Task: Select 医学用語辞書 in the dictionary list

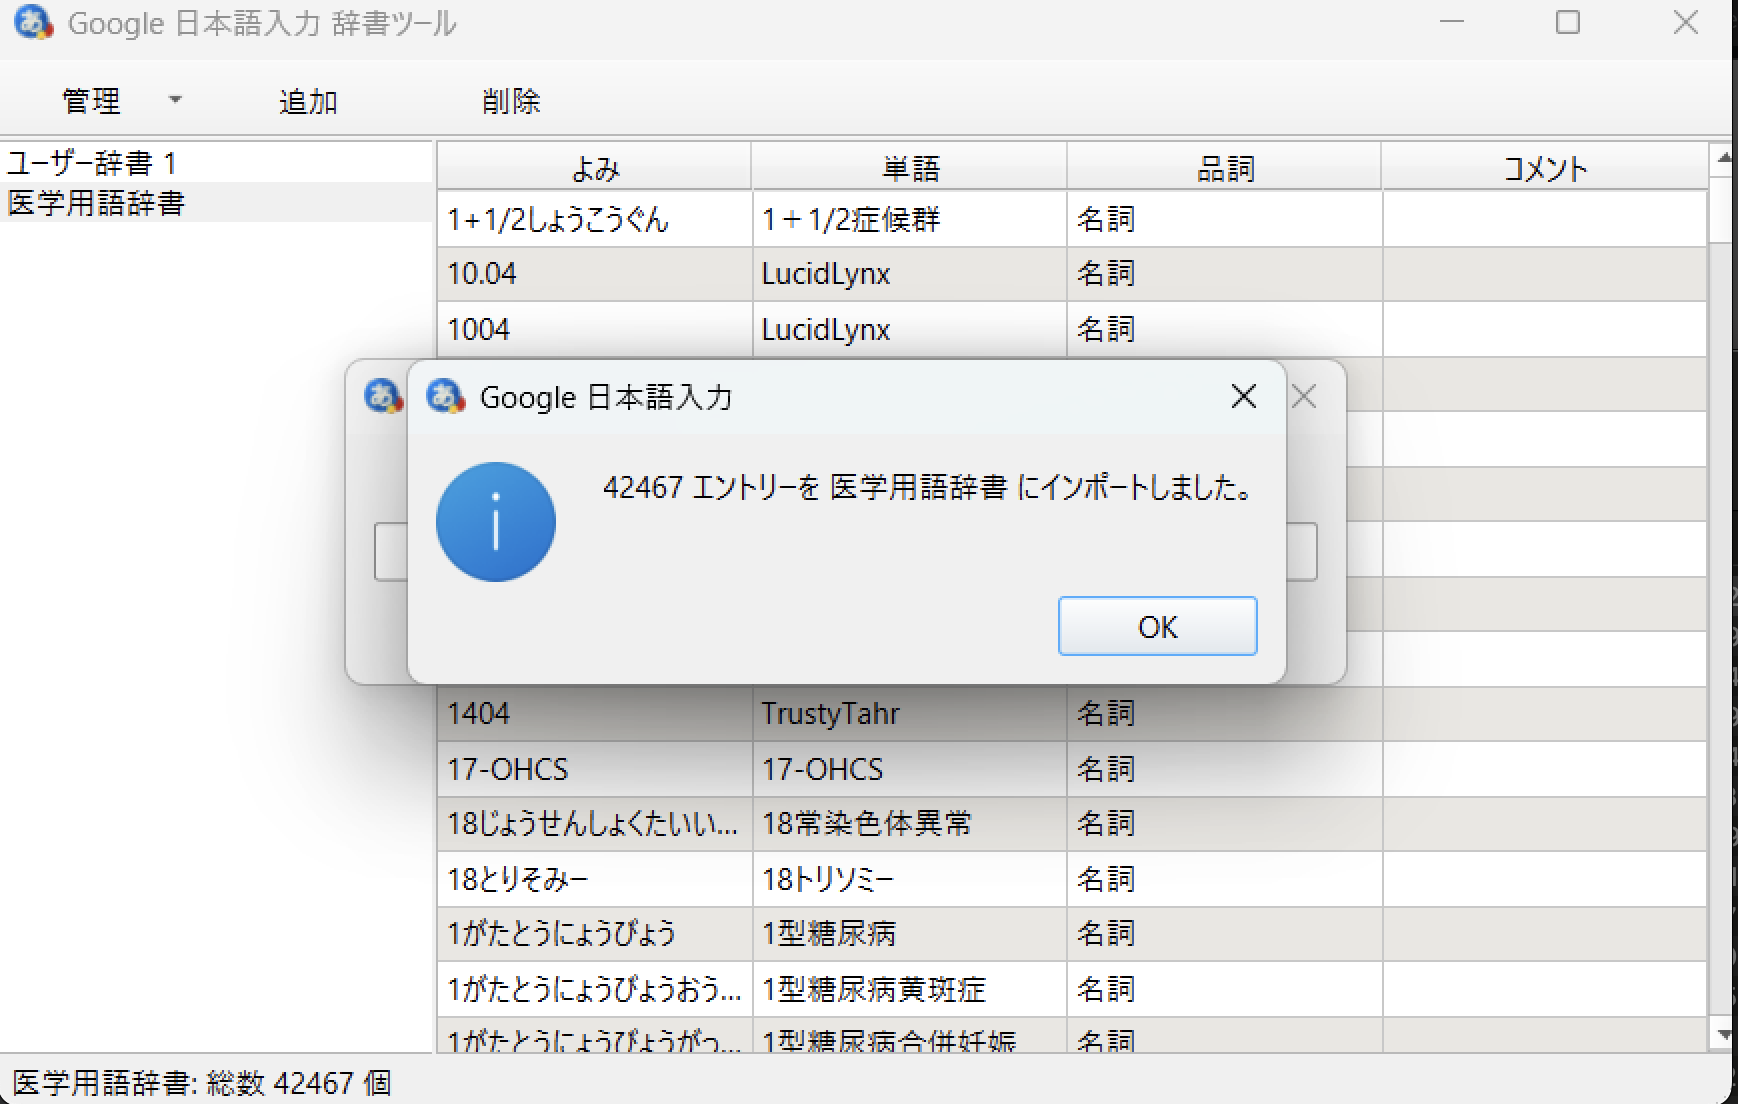Action: point(97,203)
